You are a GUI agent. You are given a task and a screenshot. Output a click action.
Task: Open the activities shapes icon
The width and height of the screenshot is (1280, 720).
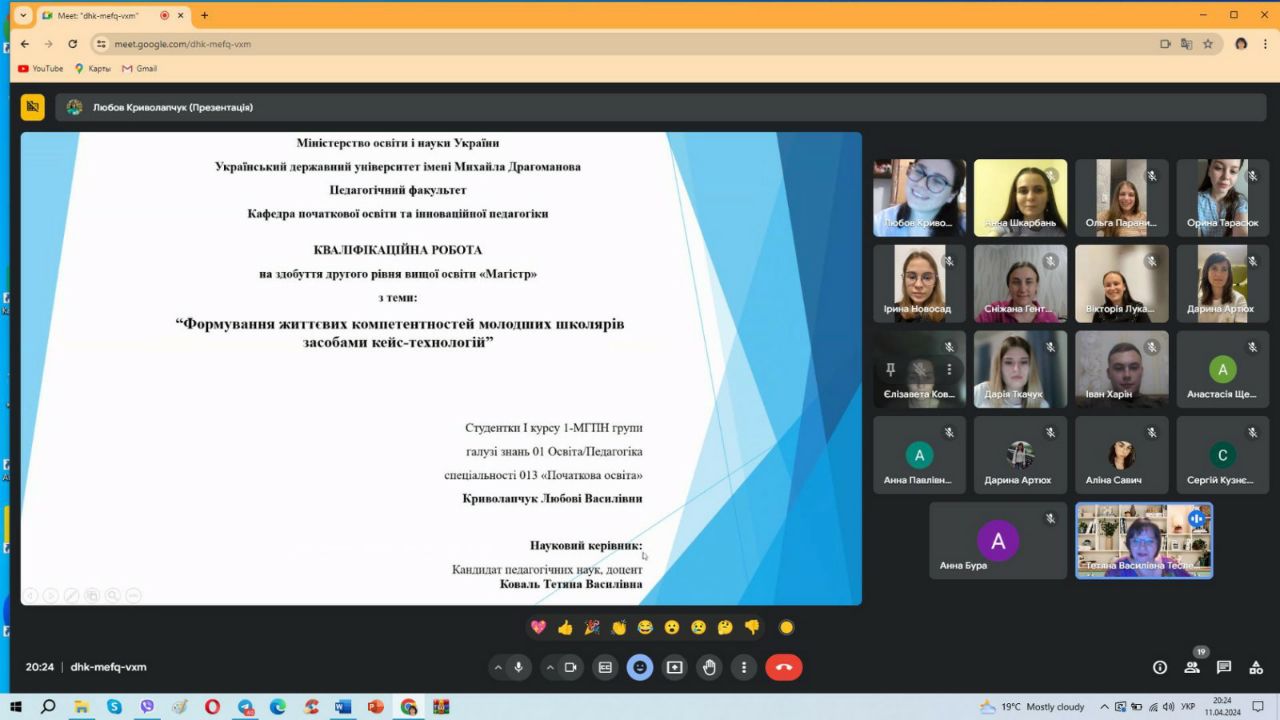click(1256, 667)
